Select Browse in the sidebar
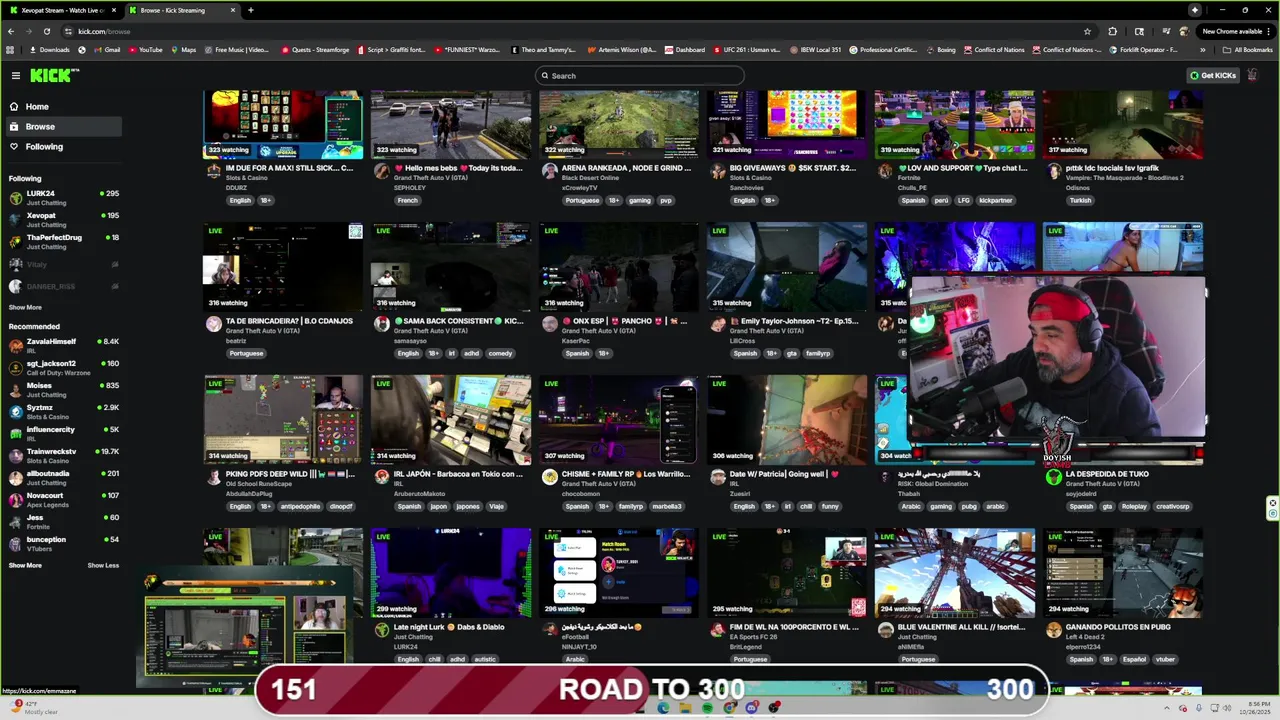Viewport: 1280px width, 720px height. coord(64,126)
